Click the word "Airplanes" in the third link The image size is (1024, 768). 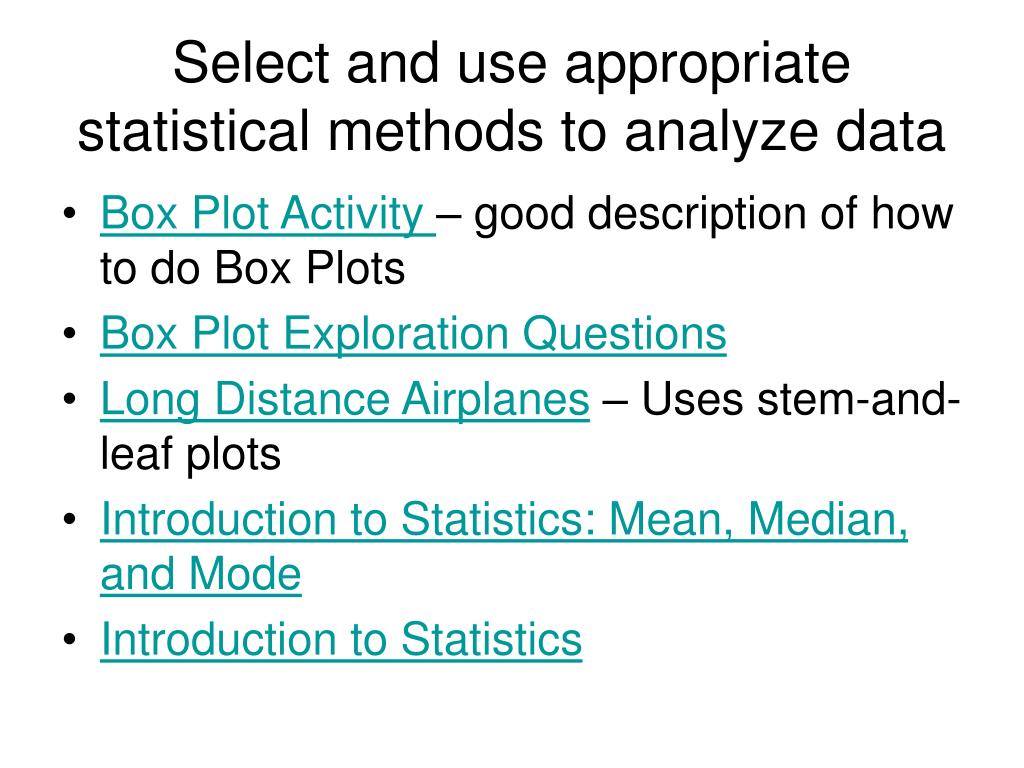[x=495, y=400]
